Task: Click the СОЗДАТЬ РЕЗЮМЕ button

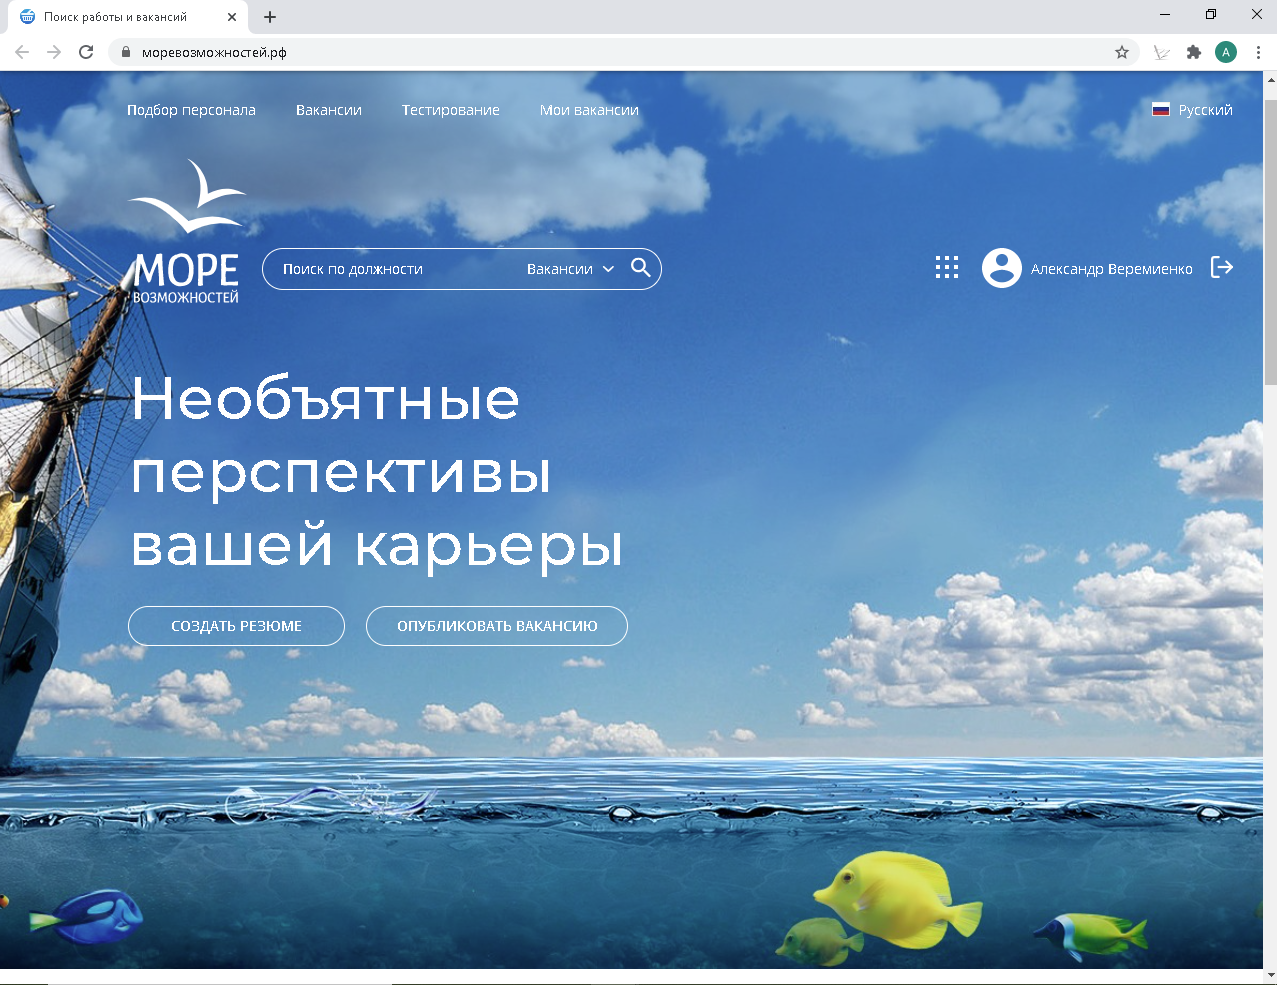Action: (236, 625)
